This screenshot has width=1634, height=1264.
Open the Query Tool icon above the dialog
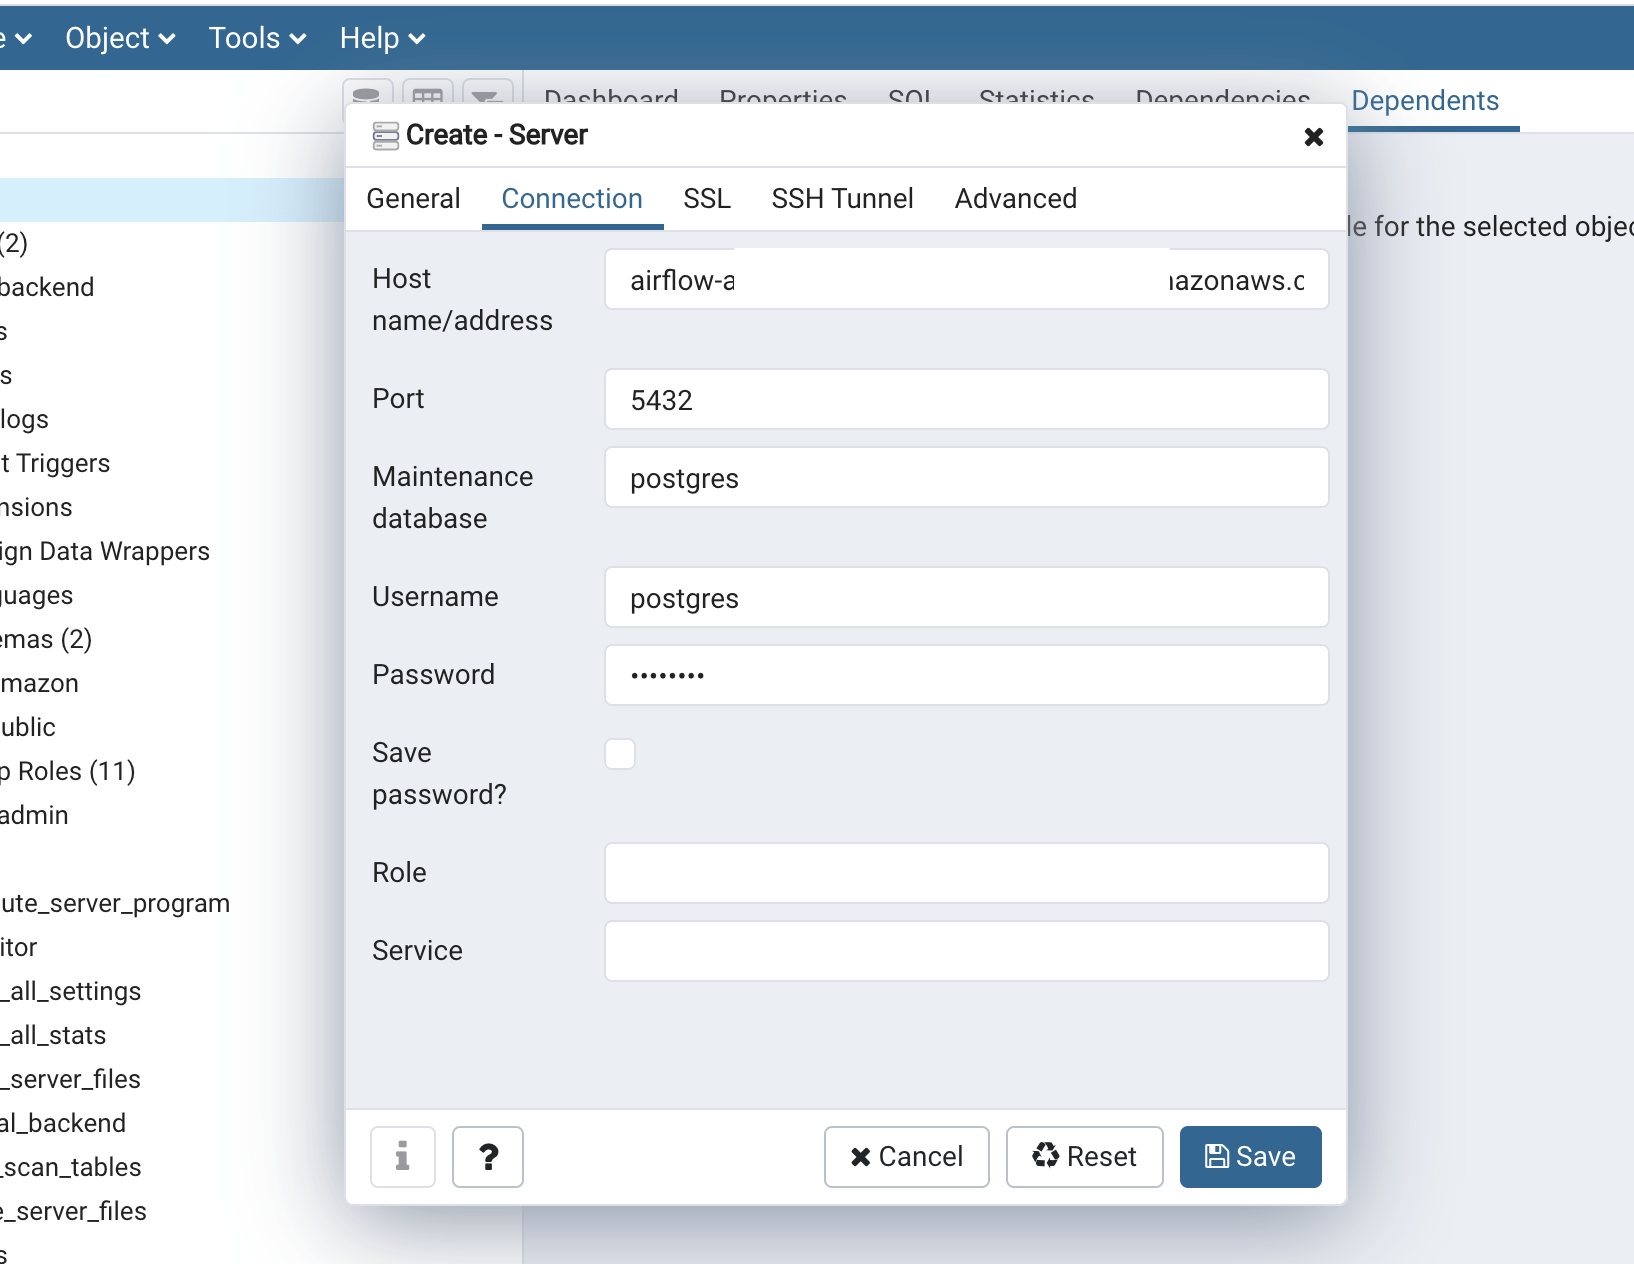click(366, 95)
